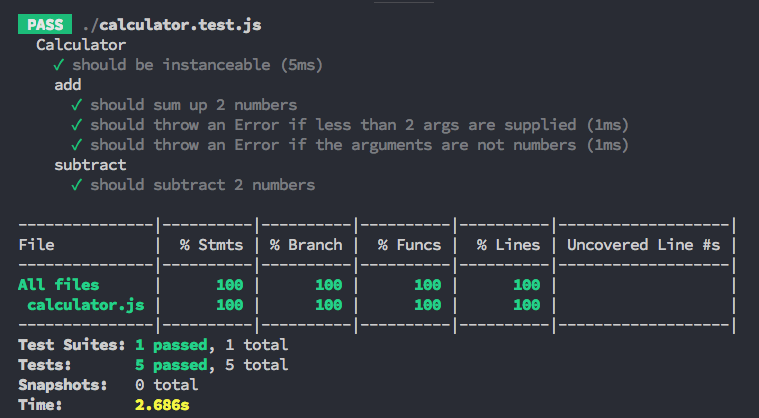This screenshot has height=418, width=759.
Task: Click the "File" column header
Action: click(x=36, y=245)
